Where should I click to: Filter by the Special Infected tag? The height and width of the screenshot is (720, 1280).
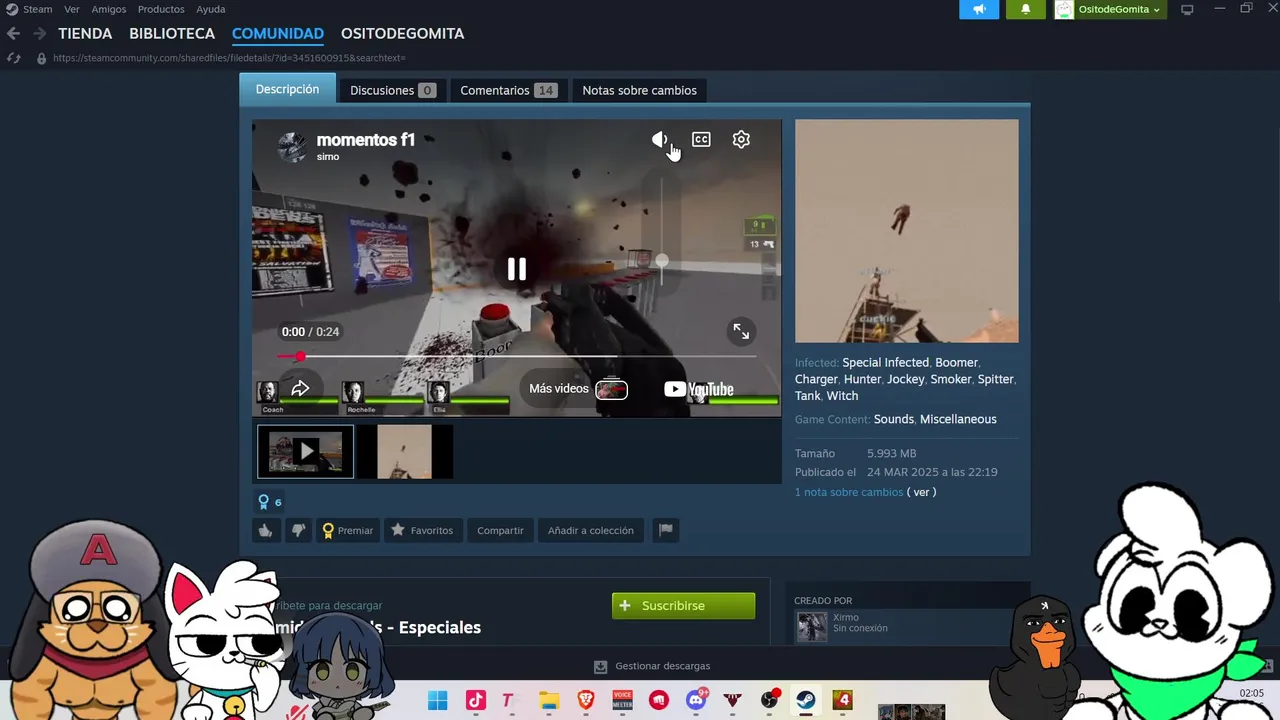click(885, 362)
